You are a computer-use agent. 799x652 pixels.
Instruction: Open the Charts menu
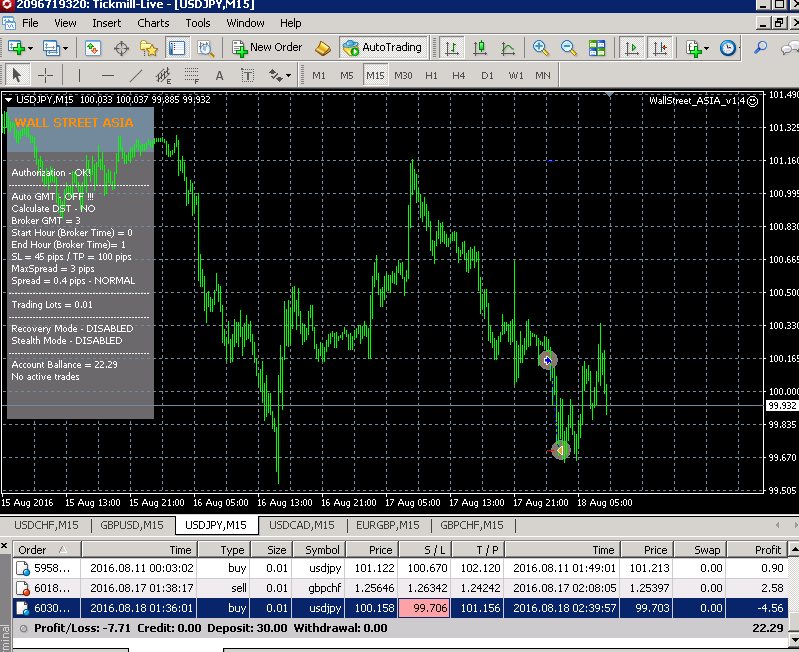tap(153, 23)
